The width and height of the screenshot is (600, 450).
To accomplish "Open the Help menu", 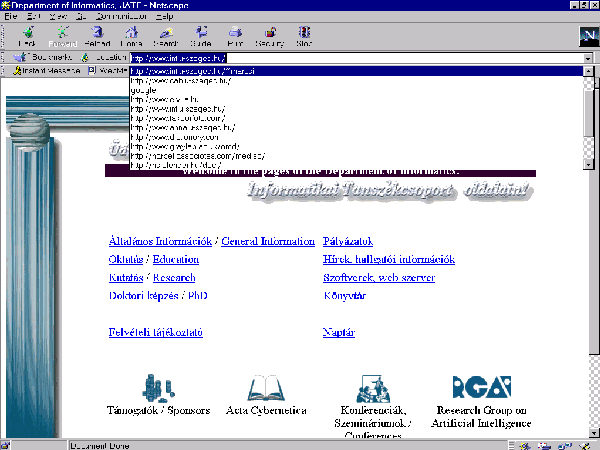I will pos(165,17).
